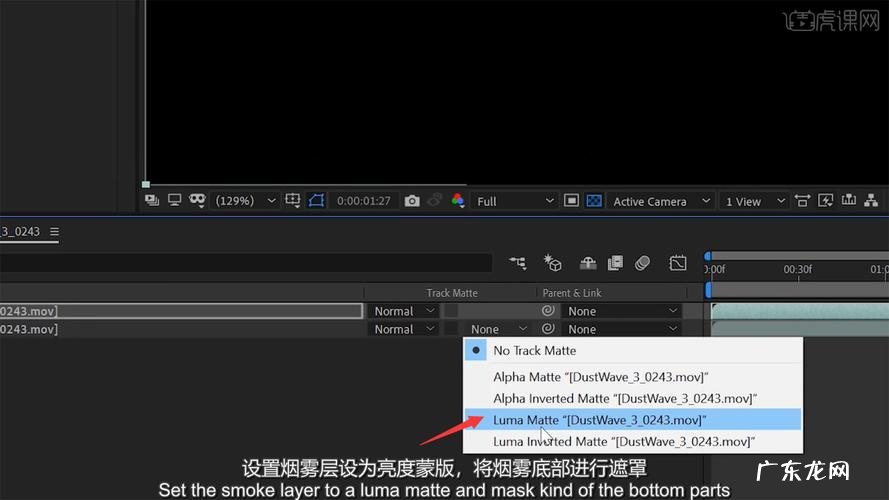Viewport: 889px width, 500px height.
Task: Expand the Active Camera view dropdown
Action: [x=660, y=201]
